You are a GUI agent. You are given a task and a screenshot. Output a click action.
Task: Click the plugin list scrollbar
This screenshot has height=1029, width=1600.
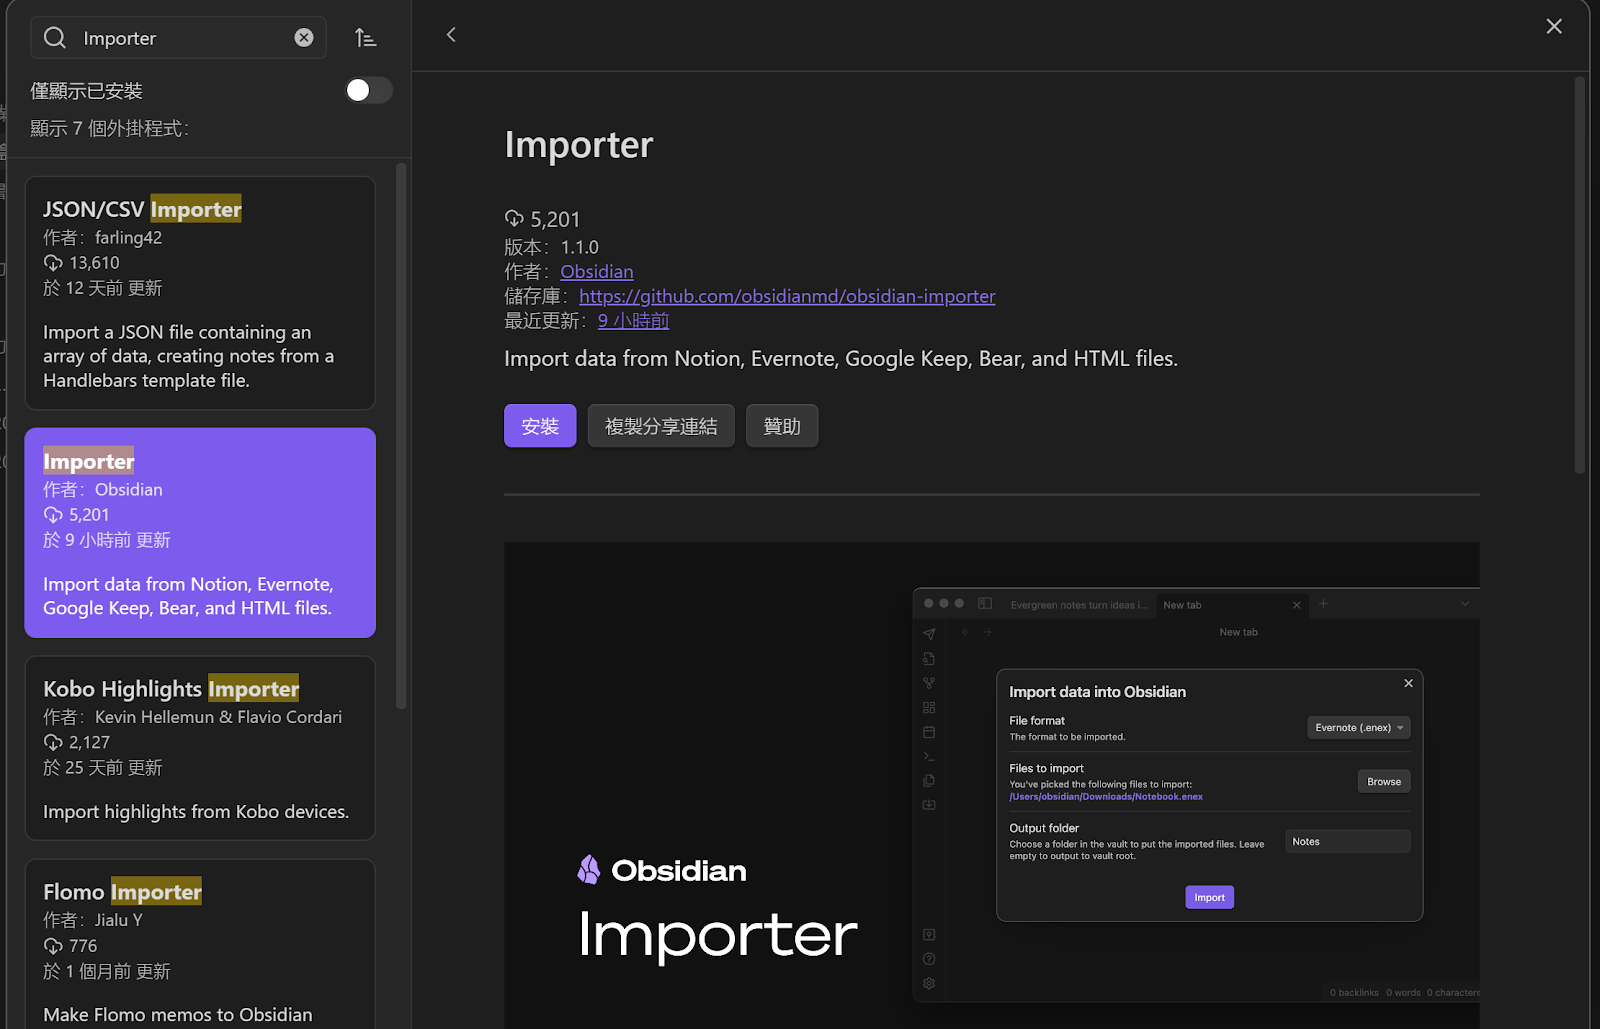(402, 435)
